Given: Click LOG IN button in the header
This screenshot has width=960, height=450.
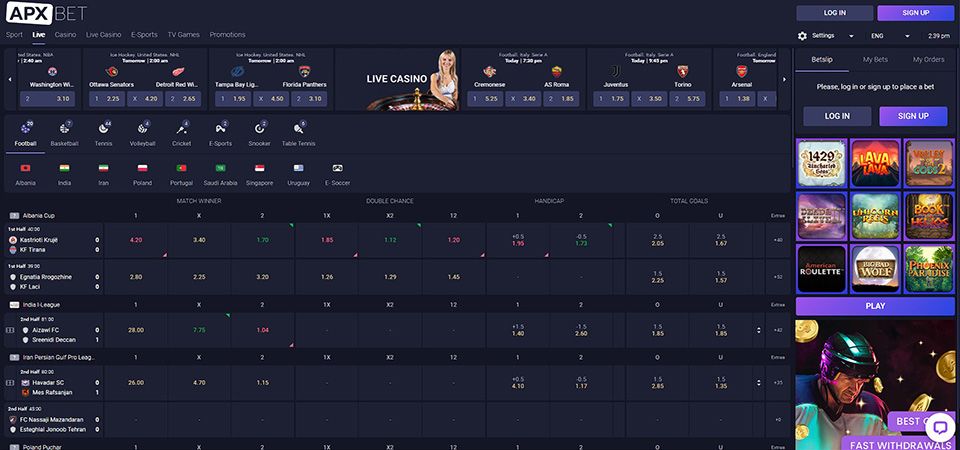Looking at the screenshot, I should (x=834, y=13).
